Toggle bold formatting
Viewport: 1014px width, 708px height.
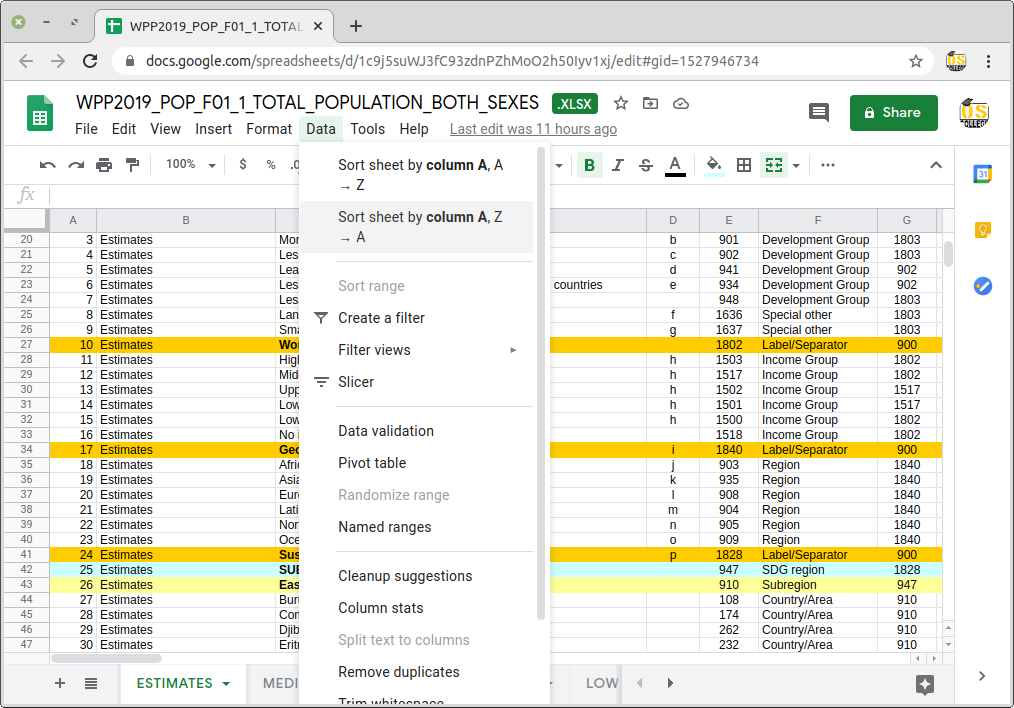point(589,165)
